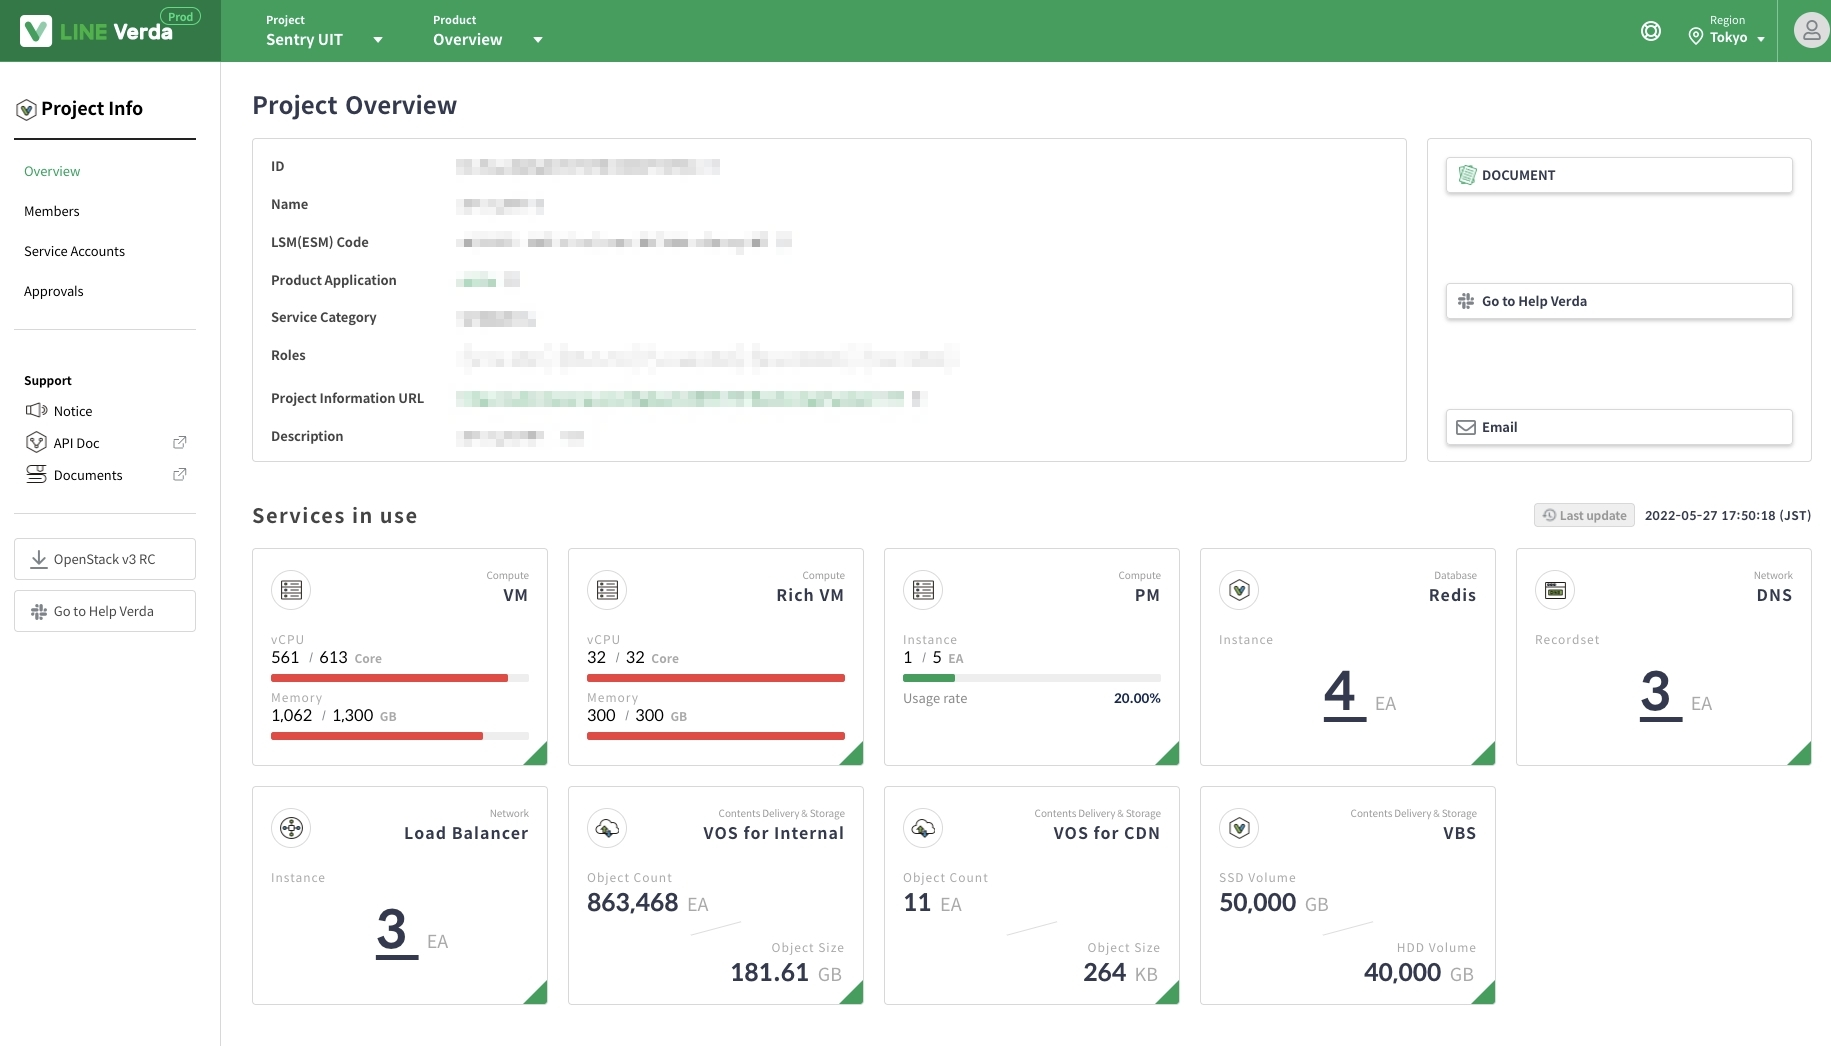1831x1046 pixels.
Task: Expand the Rich VM card green corner
Action: point(854,756)
